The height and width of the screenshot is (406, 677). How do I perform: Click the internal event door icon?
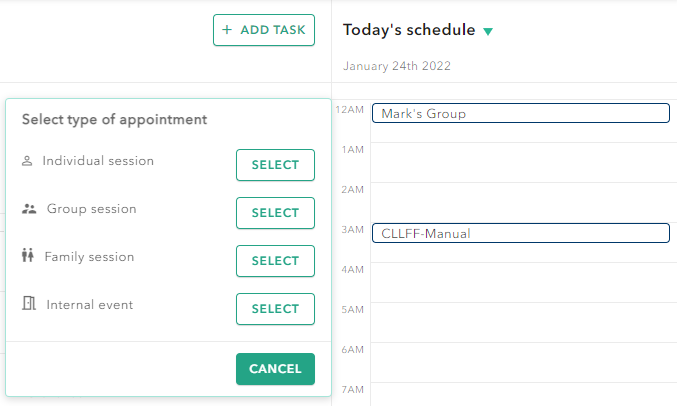click(28, 304)
